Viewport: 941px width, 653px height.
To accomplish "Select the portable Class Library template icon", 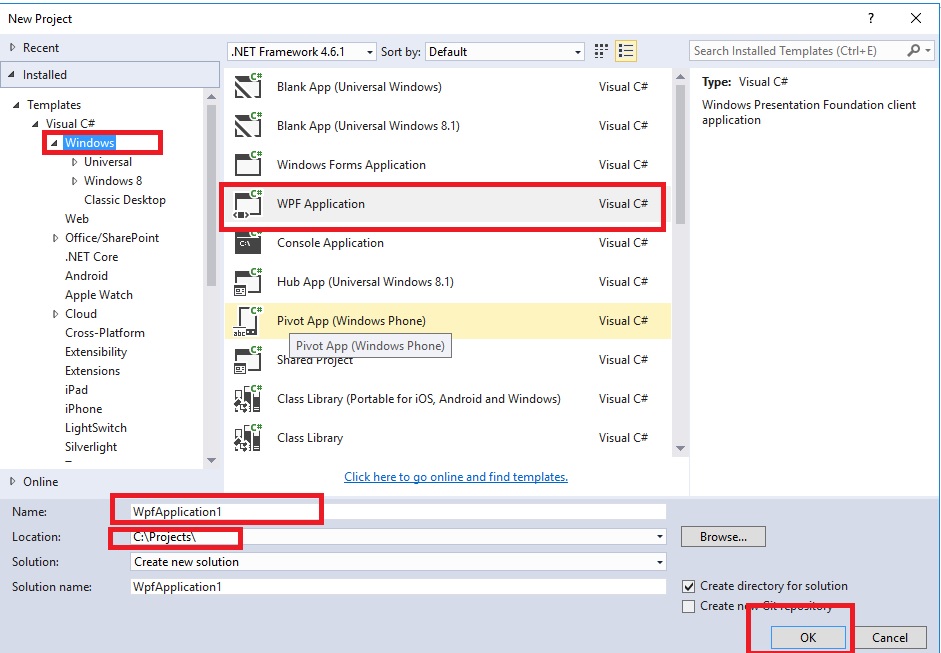I will pyautogui.click(x=248, y=399).
